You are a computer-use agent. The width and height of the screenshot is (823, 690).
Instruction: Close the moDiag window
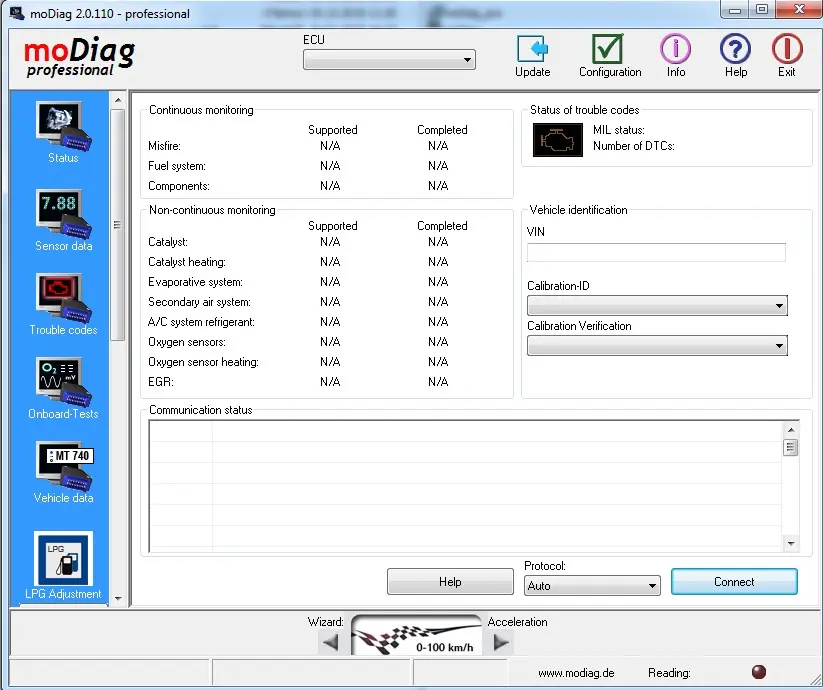click(798, 10)
